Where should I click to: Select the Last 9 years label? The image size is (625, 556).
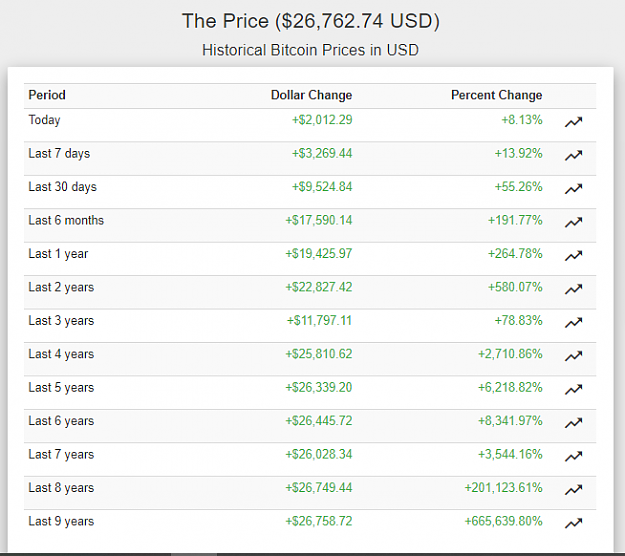point(61,522)
